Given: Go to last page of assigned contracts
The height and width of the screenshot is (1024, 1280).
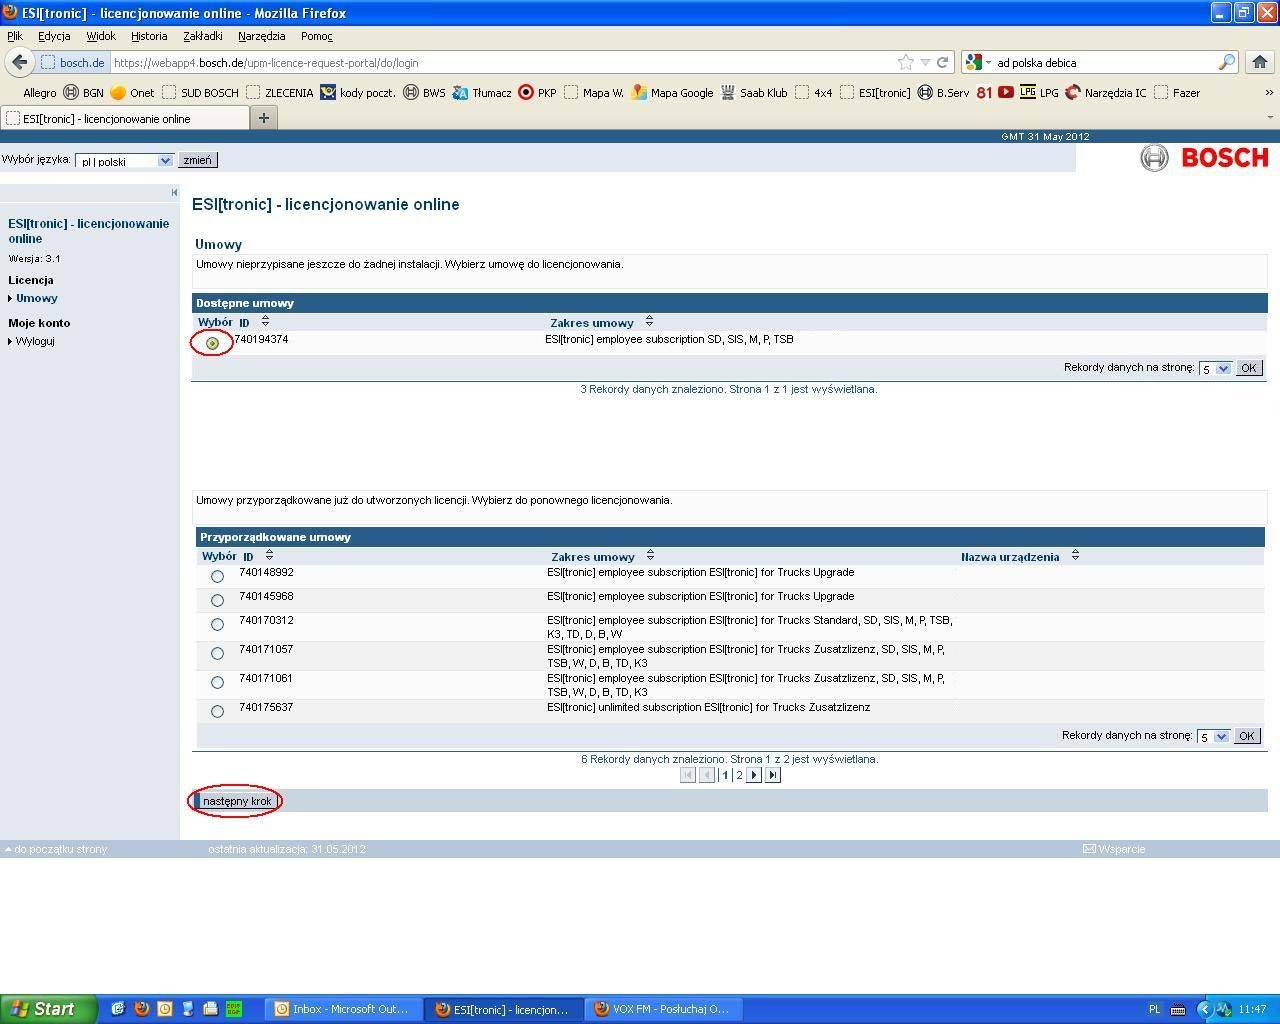Looking at the screenshot, I should point(772,775).
